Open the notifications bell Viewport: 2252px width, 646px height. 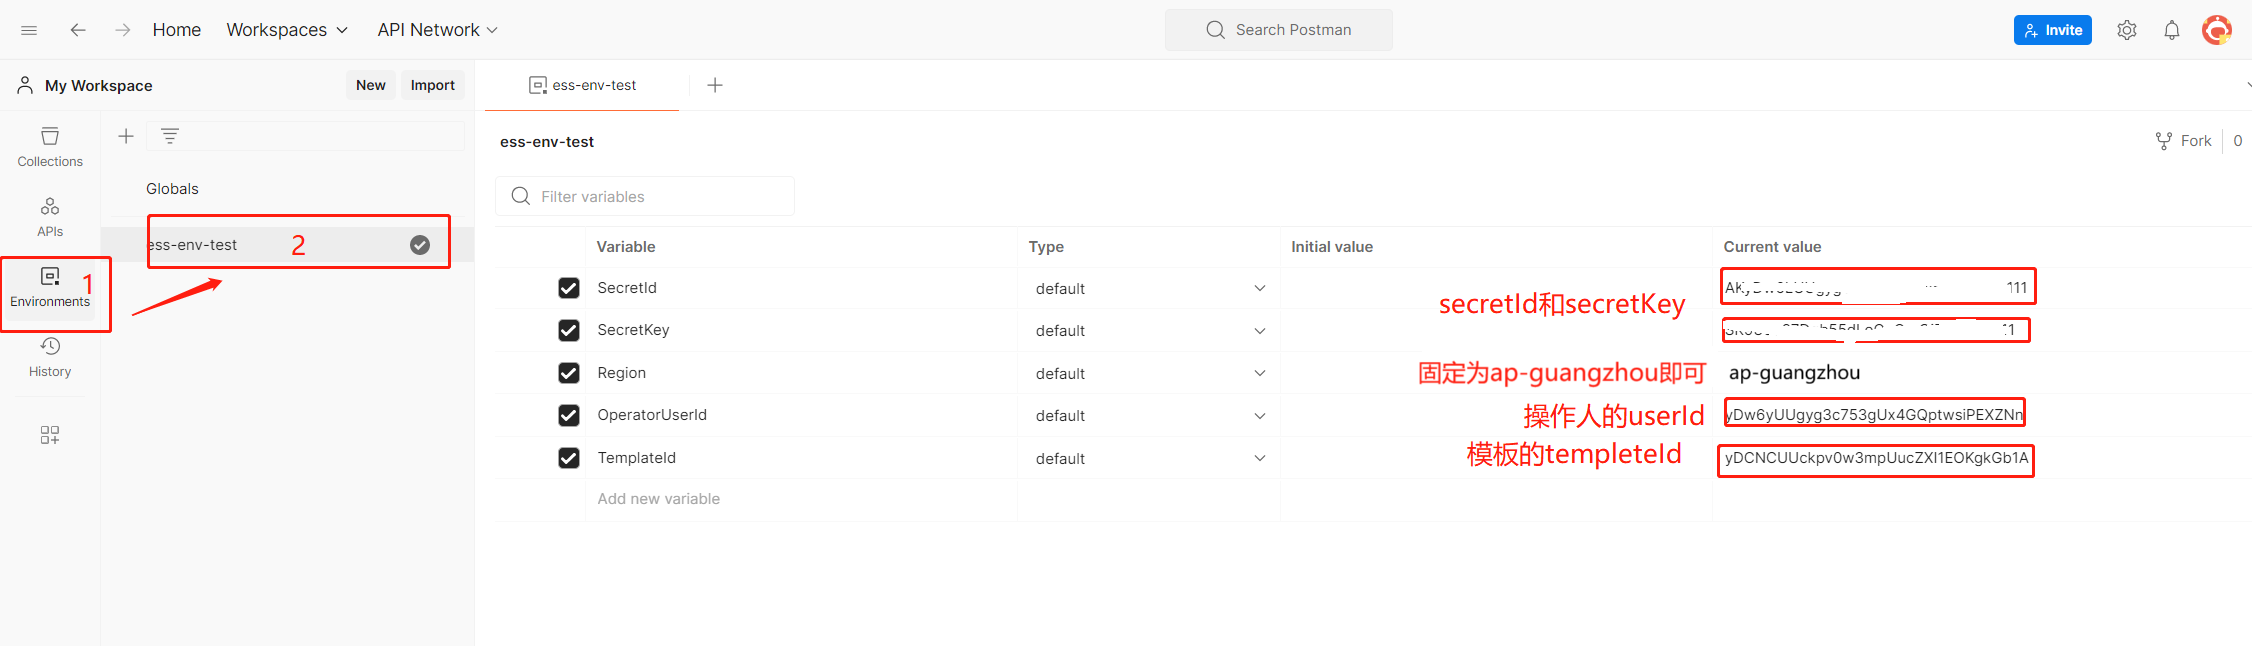pyautogui.click(x=2172, y=30)
